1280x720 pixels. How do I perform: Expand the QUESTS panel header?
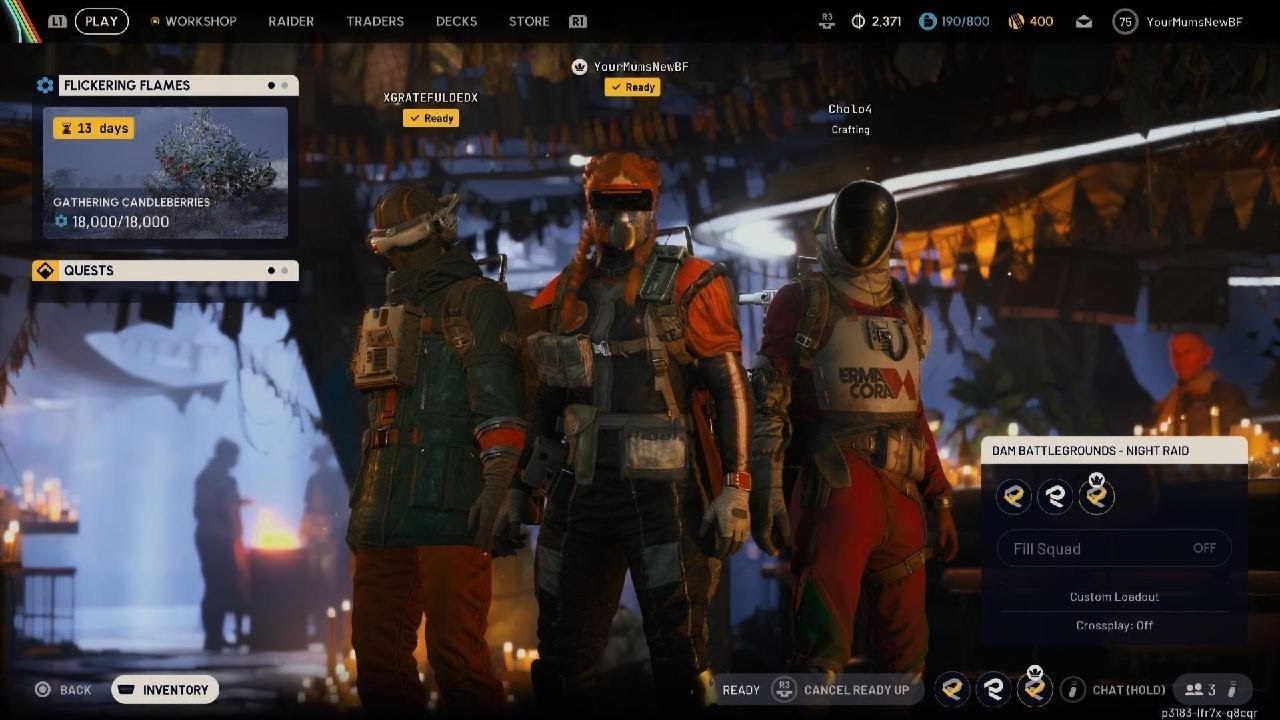coord(178,271)
